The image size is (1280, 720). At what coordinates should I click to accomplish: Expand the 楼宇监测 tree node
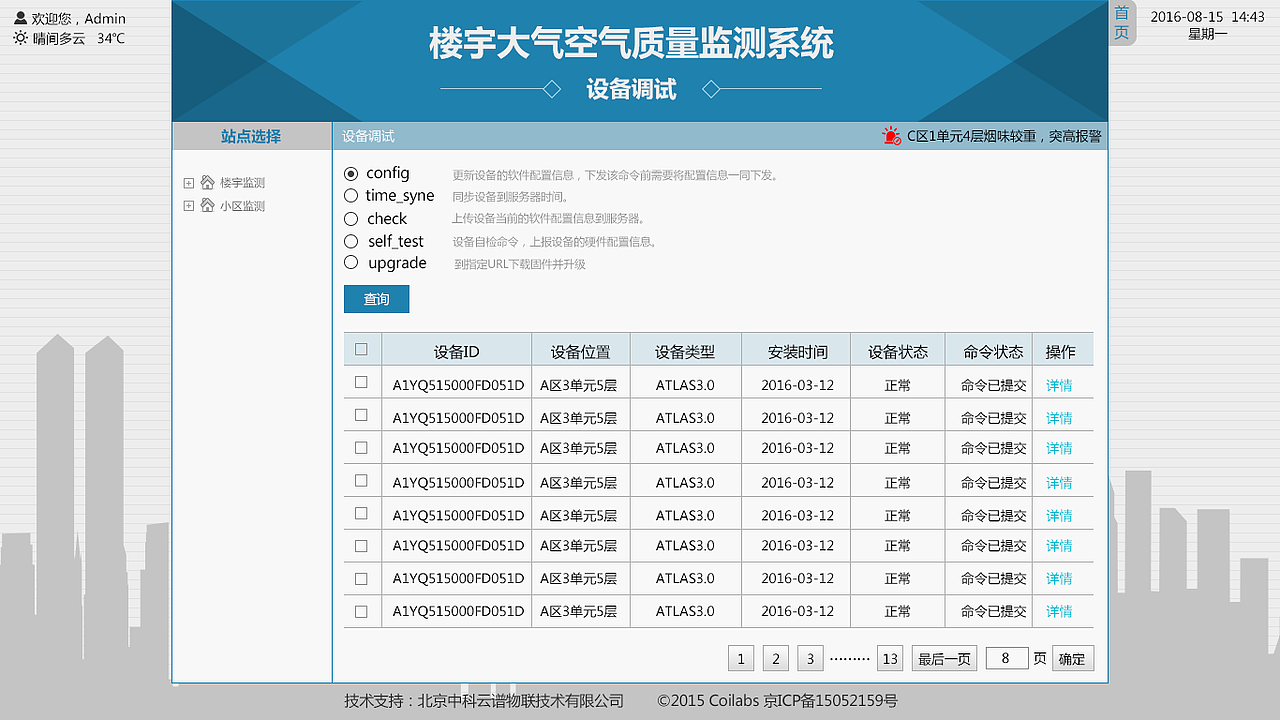point(189,182)
